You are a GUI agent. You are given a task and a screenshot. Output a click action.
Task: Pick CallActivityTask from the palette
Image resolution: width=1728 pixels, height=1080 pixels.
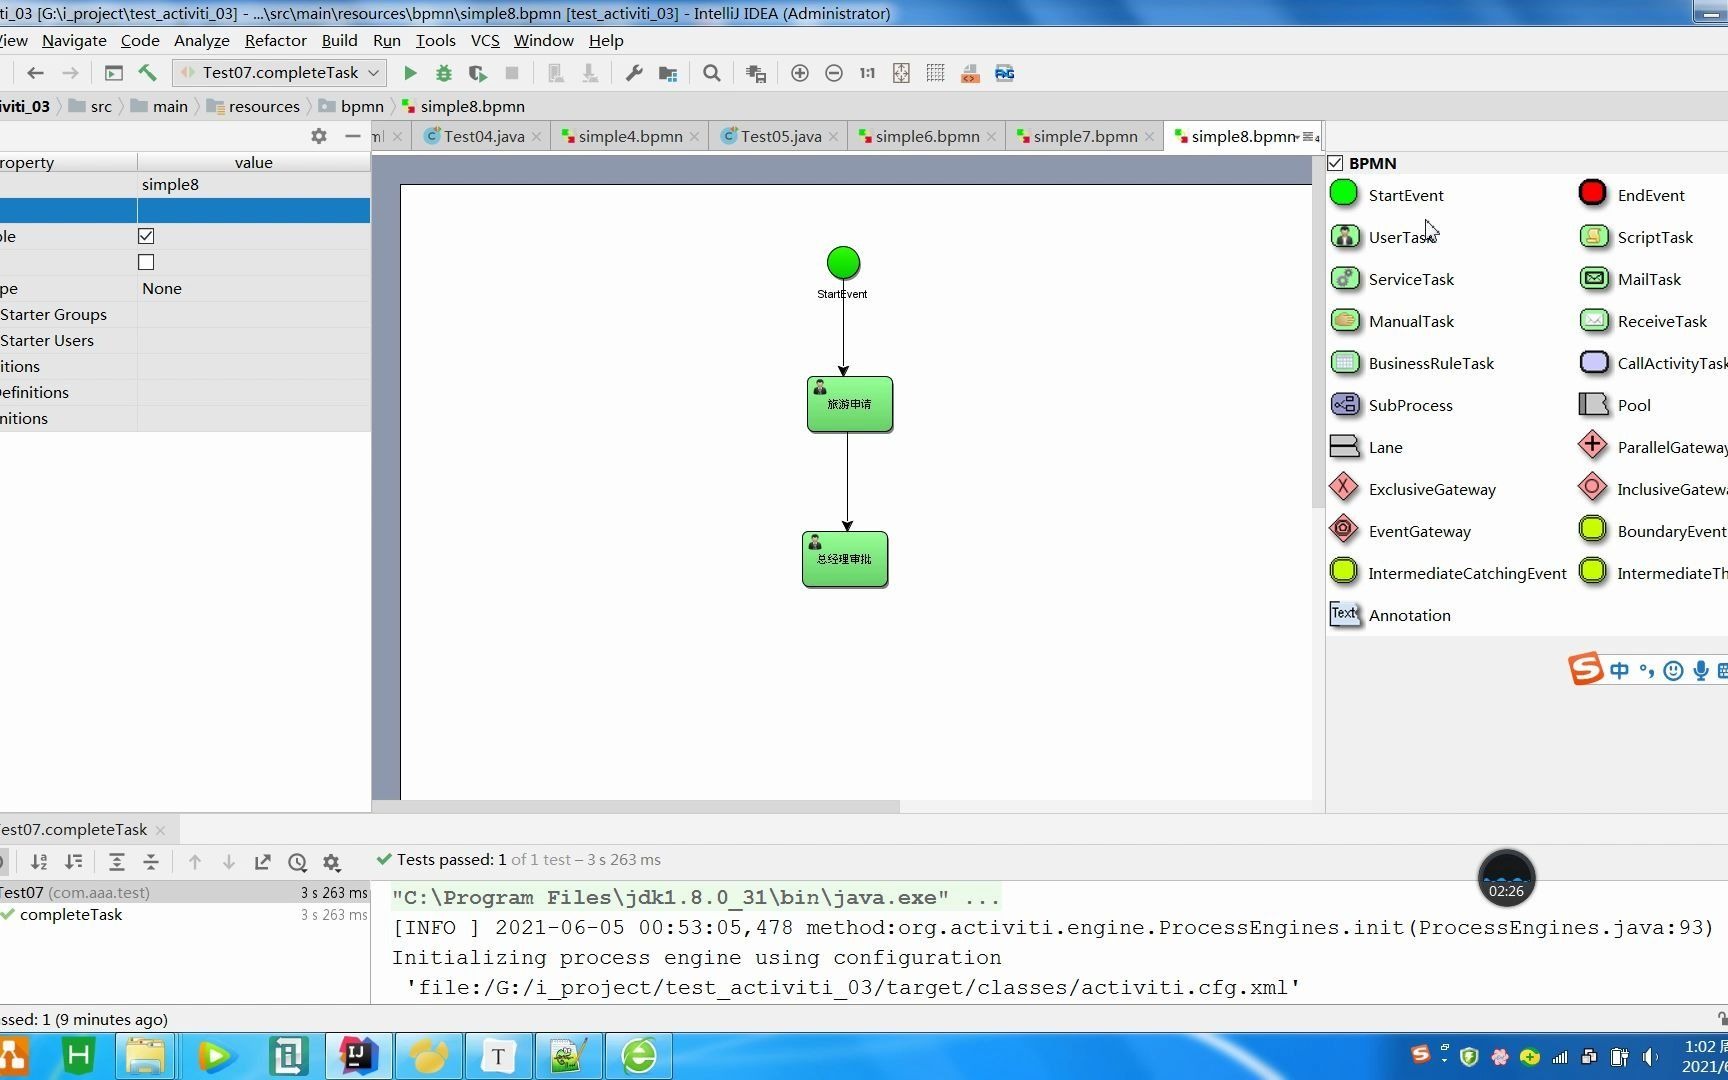[x=1653, y=363]
